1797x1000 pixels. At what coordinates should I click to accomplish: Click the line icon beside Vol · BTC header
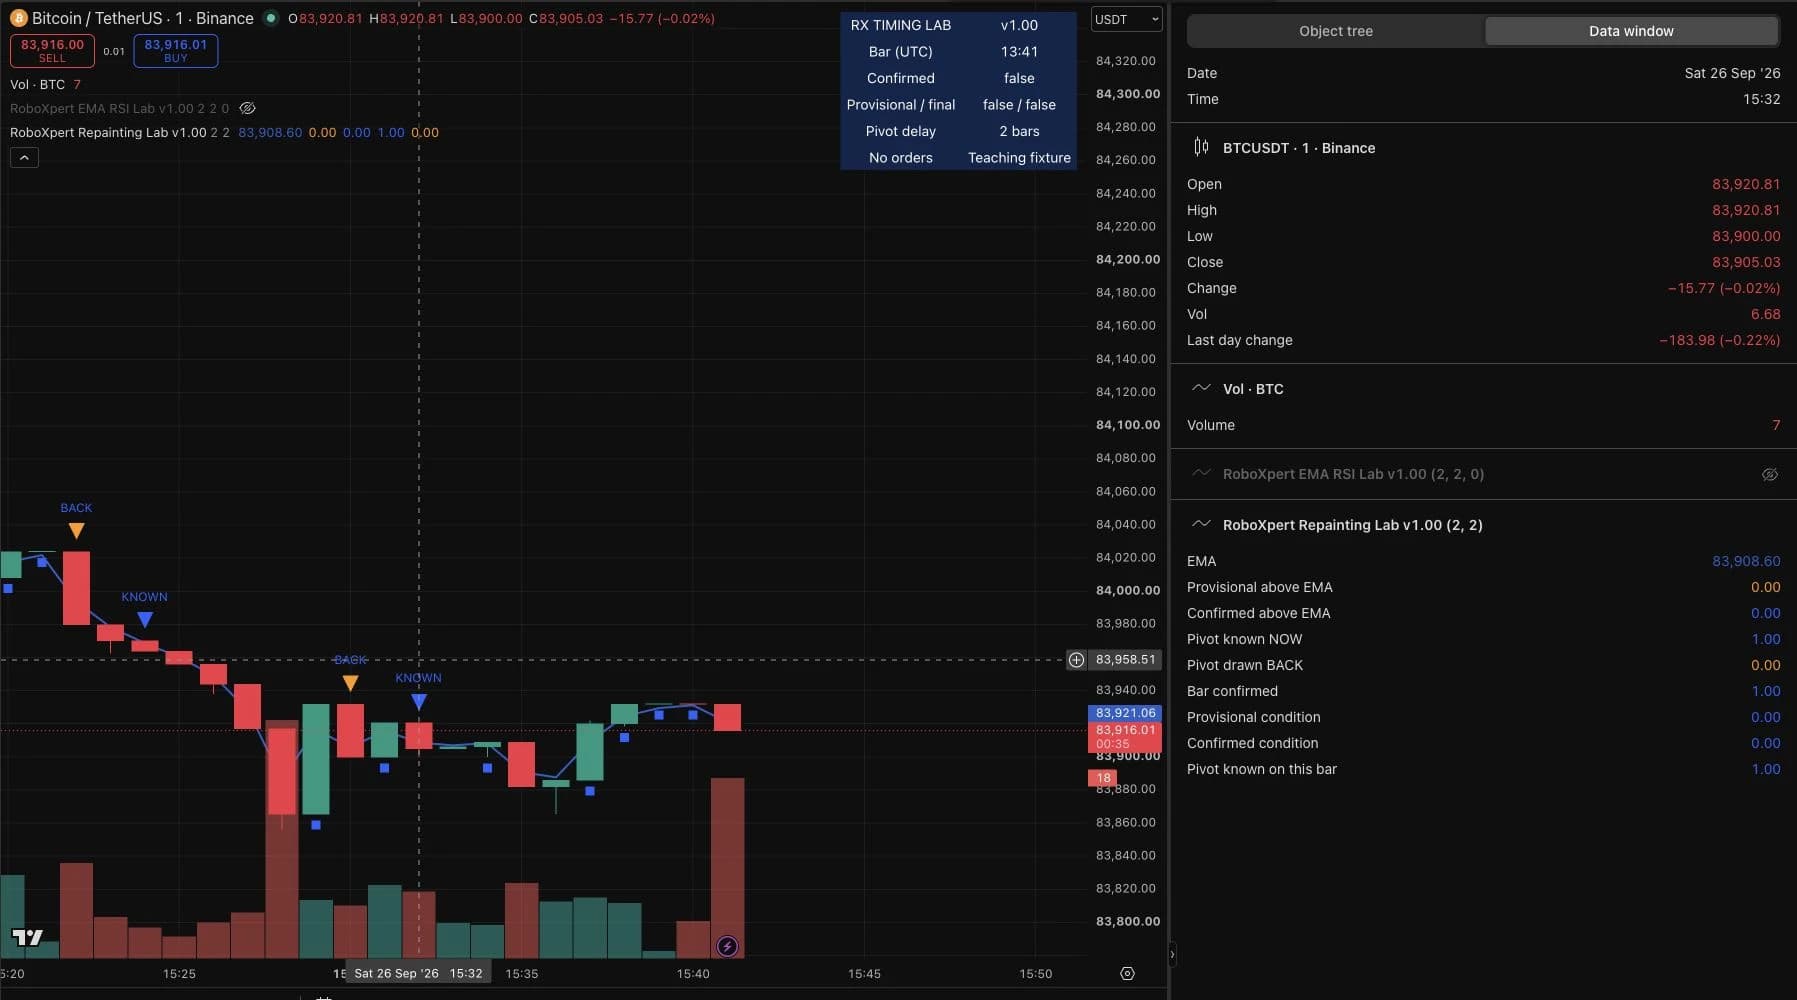pyautogui.click(x=1201, y=388)
